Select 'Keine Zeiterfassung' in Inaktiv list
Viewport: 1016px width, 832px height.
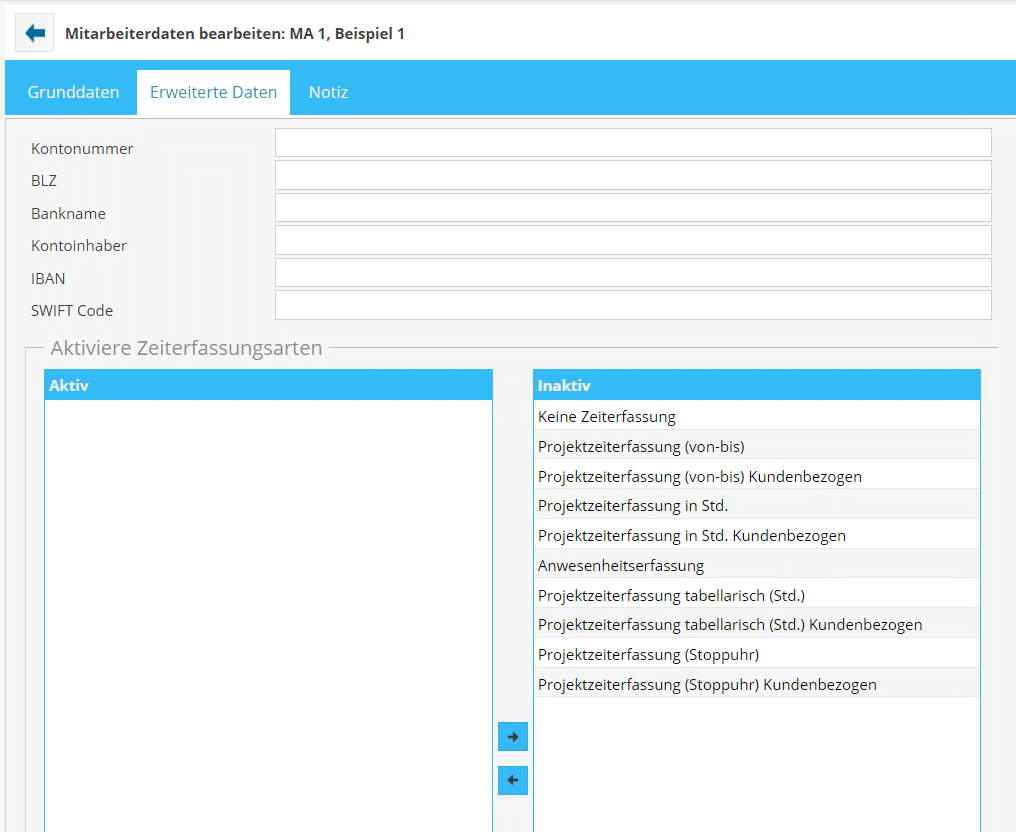click(606, 416)
